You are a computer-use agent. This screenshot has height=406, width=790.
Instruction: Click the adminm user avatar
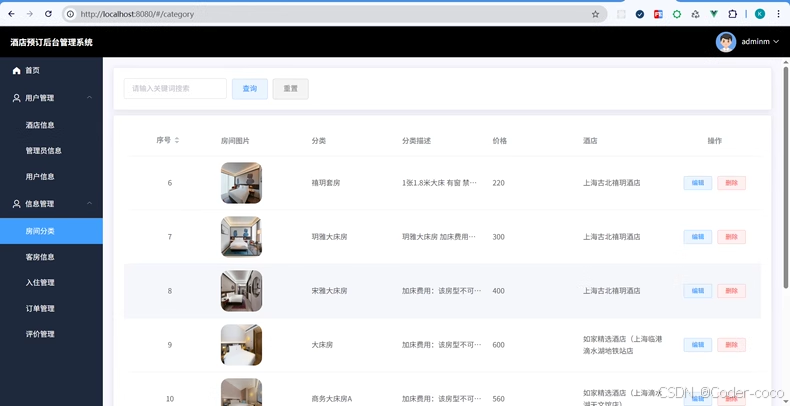point(726,42)
